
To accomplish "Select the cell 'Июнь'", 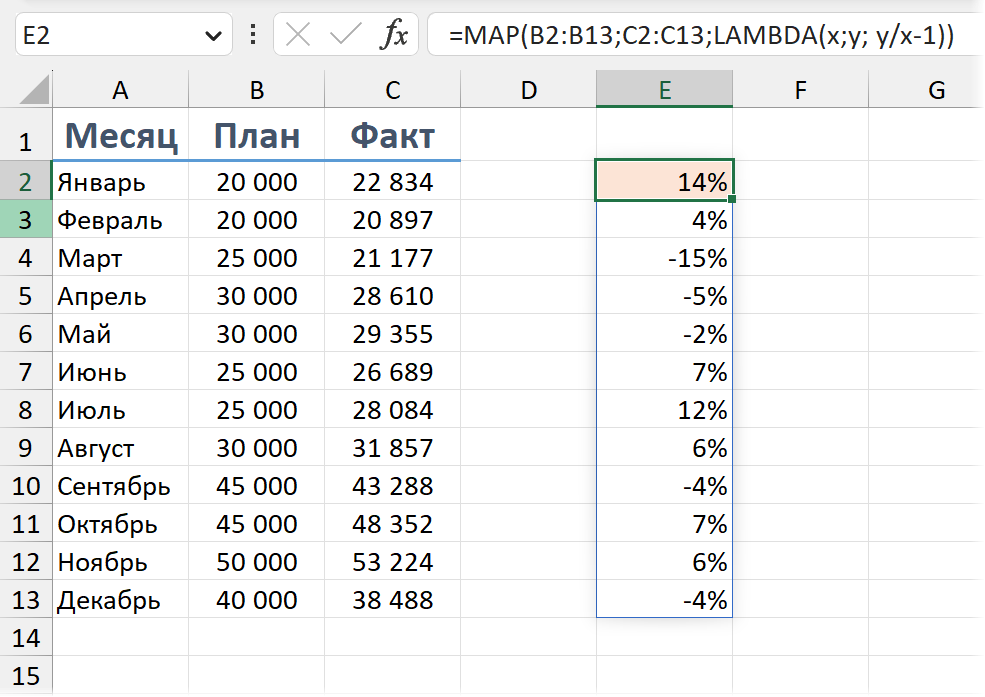I will pyautogui.click(x=121, y=372).
